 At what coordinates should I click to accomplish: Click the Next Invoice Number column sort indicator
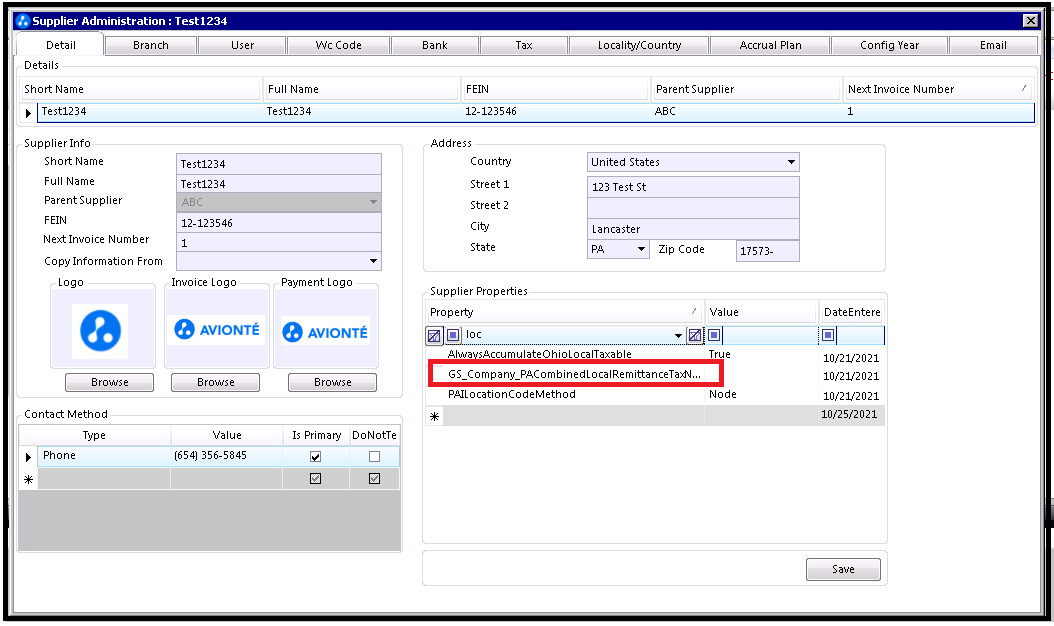(1024, 88)
